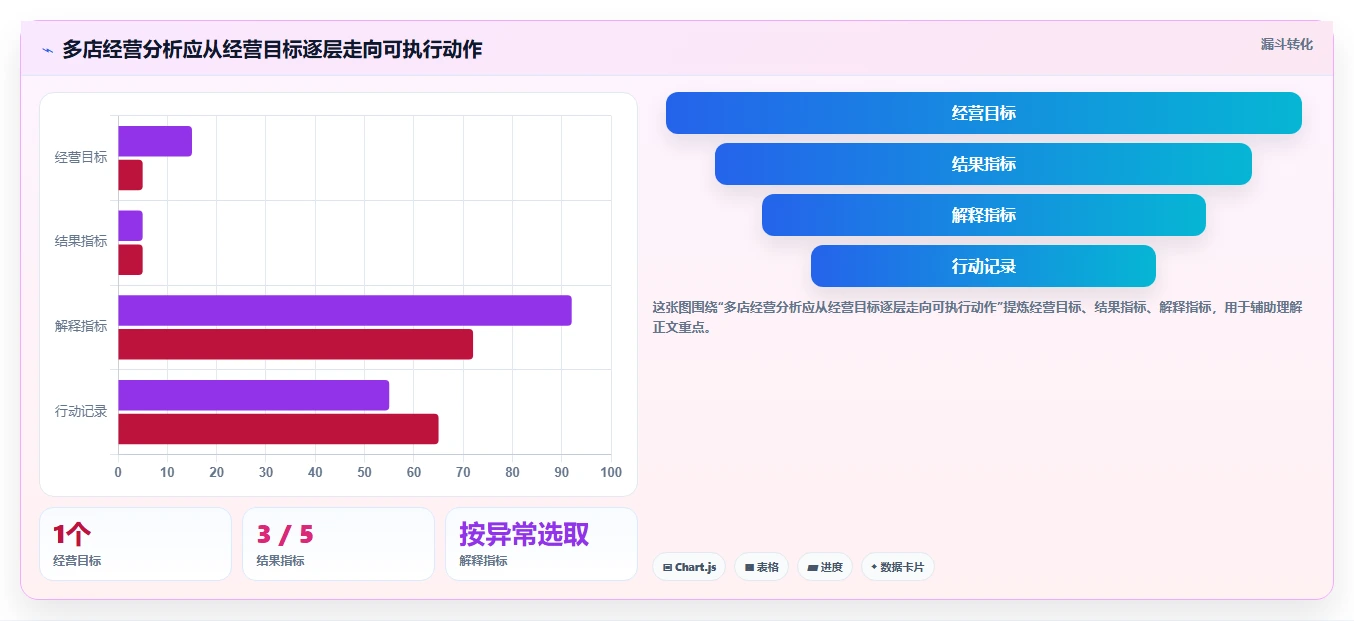The width and height of the screenshot is (1354, 621).
Task: Click the 3 / 5 结果指标 stat card
Action: [338, 544]
